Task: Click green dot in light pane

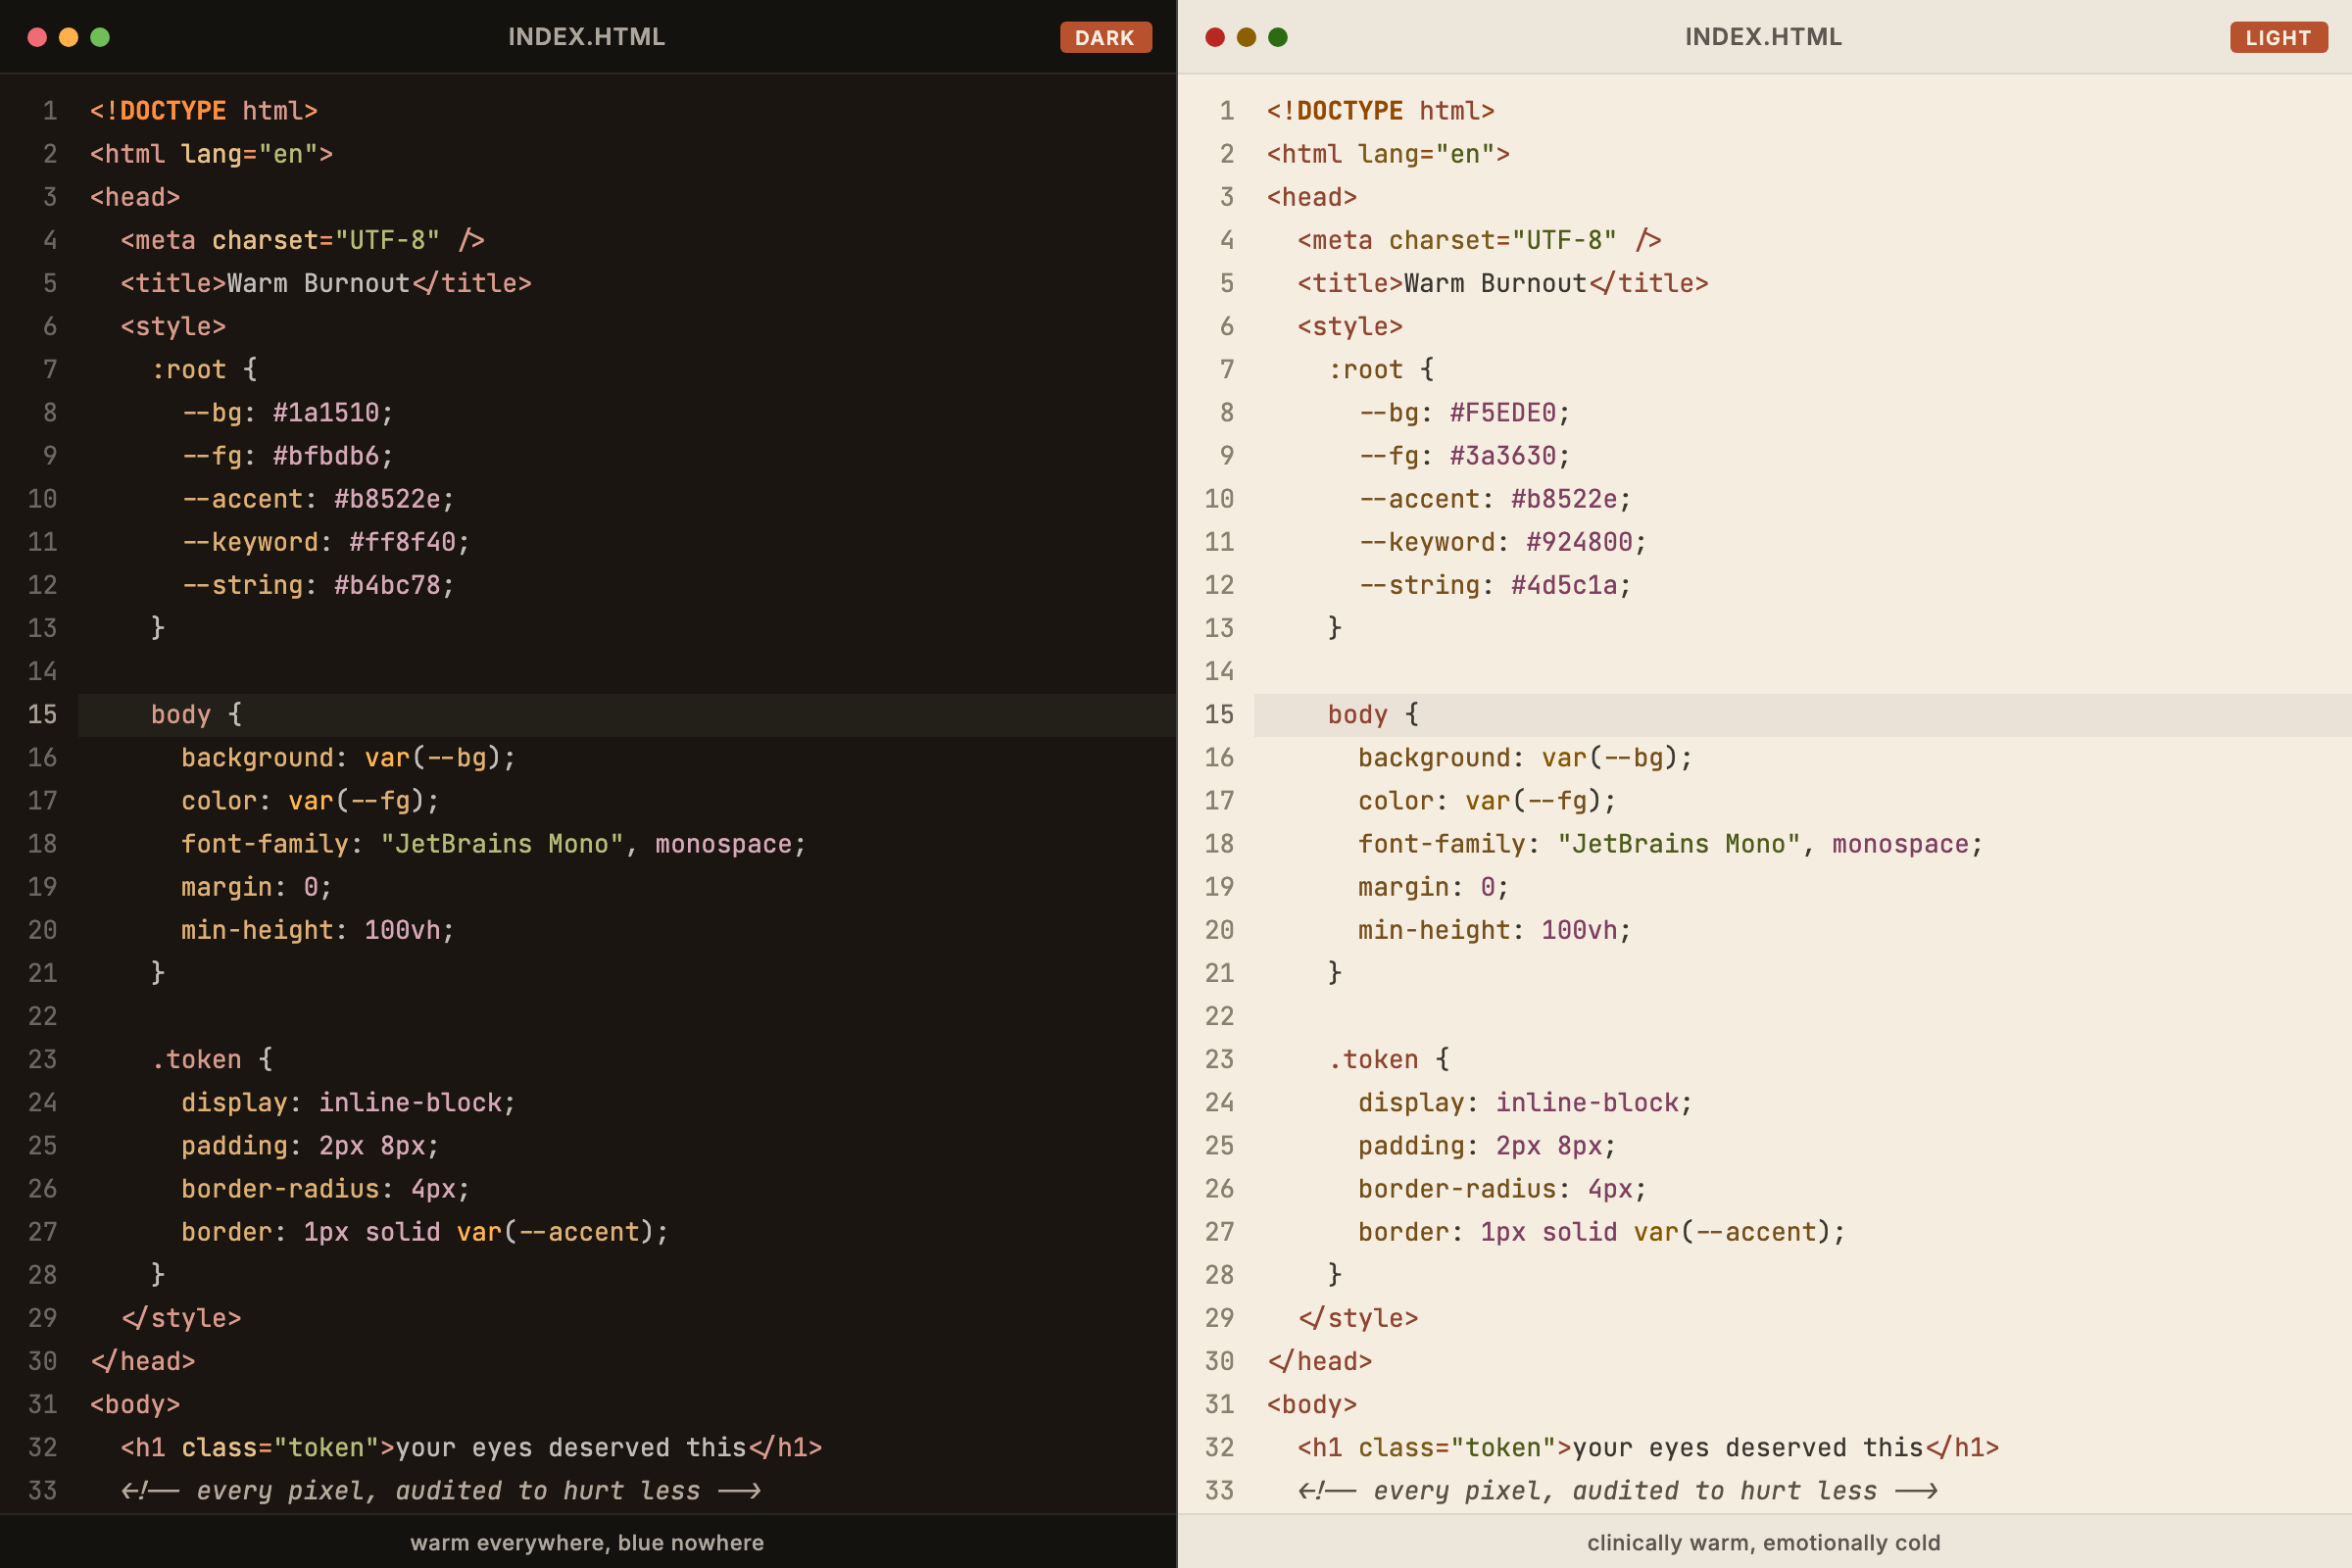Action: 1278,37
